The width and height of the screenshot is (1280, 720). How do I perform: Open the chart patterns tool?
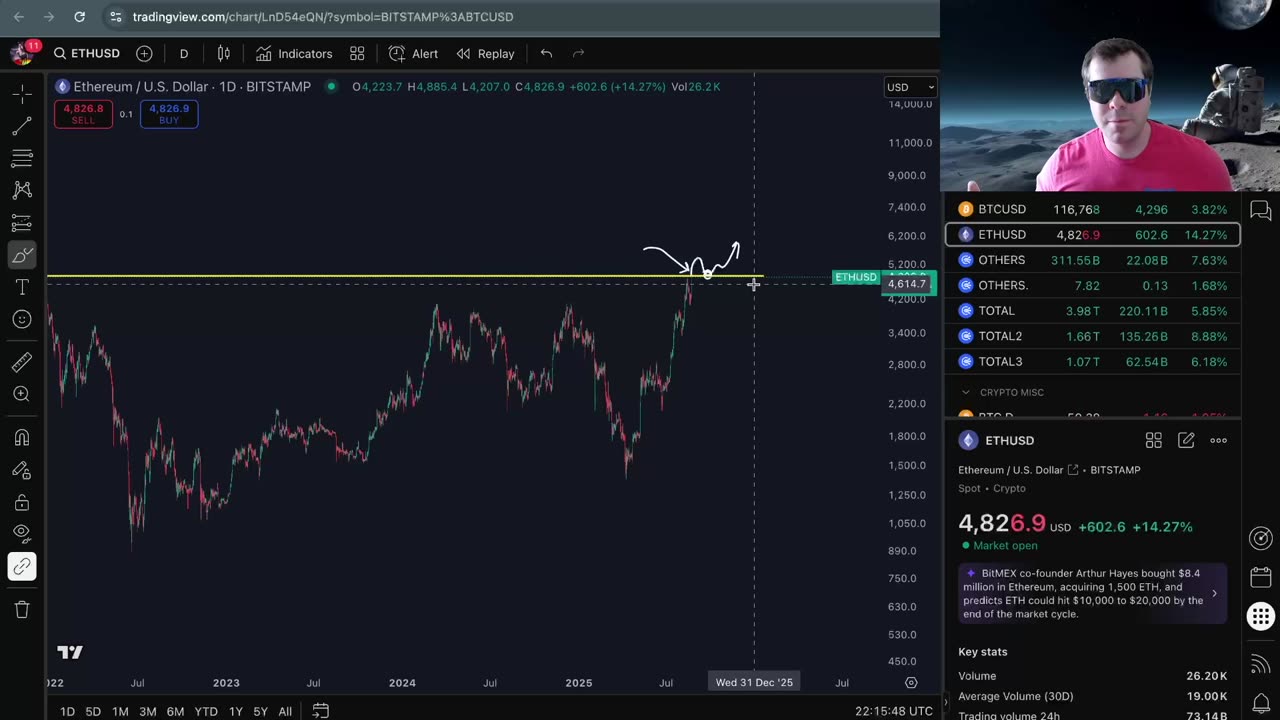(x=22, y=190)
